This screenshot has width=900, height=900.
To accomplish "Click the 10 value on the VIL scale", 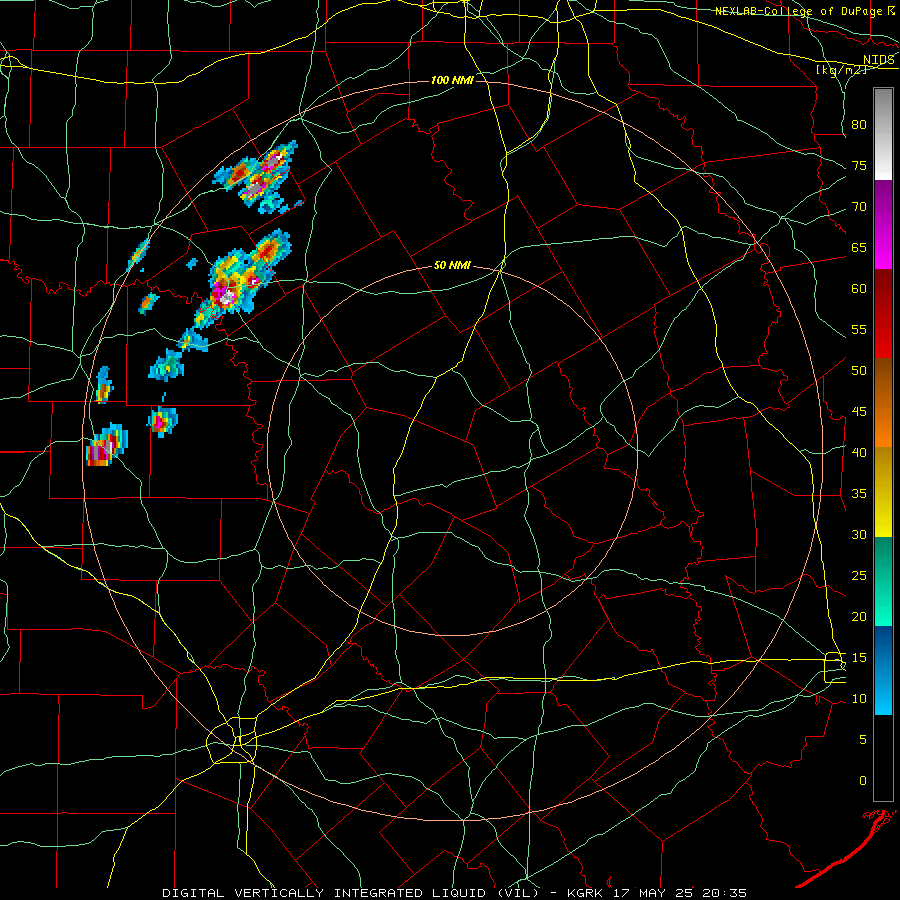I will [x=859, y=699].
